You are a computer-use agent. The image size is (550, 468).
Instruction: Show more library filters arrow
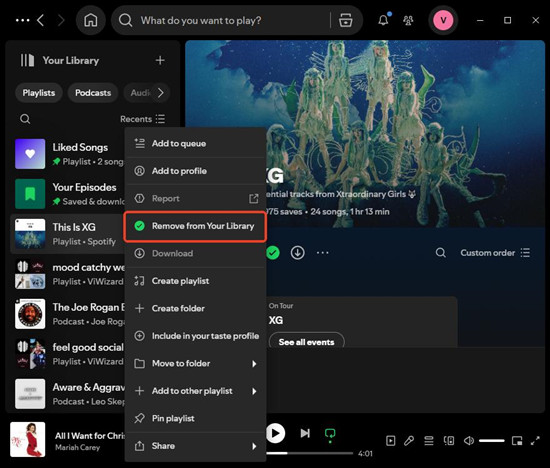tap(161, 93)
